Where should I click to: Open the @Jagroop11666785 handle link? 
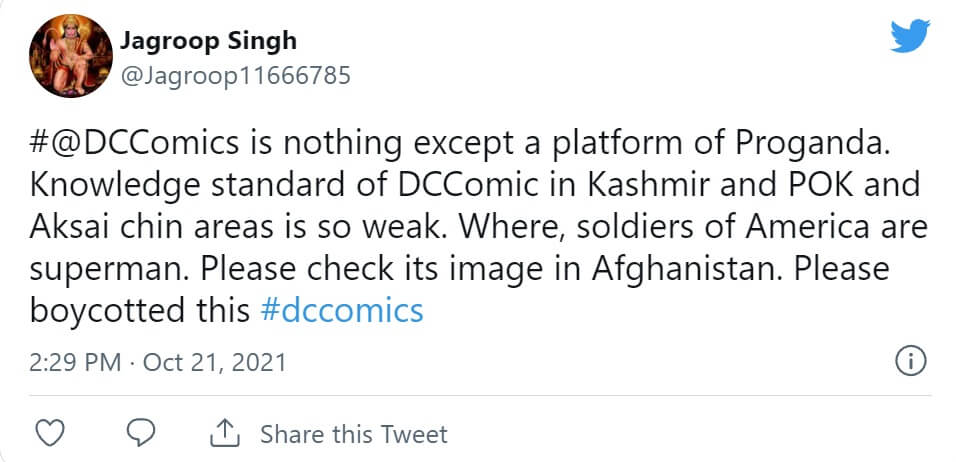point(234,75)
